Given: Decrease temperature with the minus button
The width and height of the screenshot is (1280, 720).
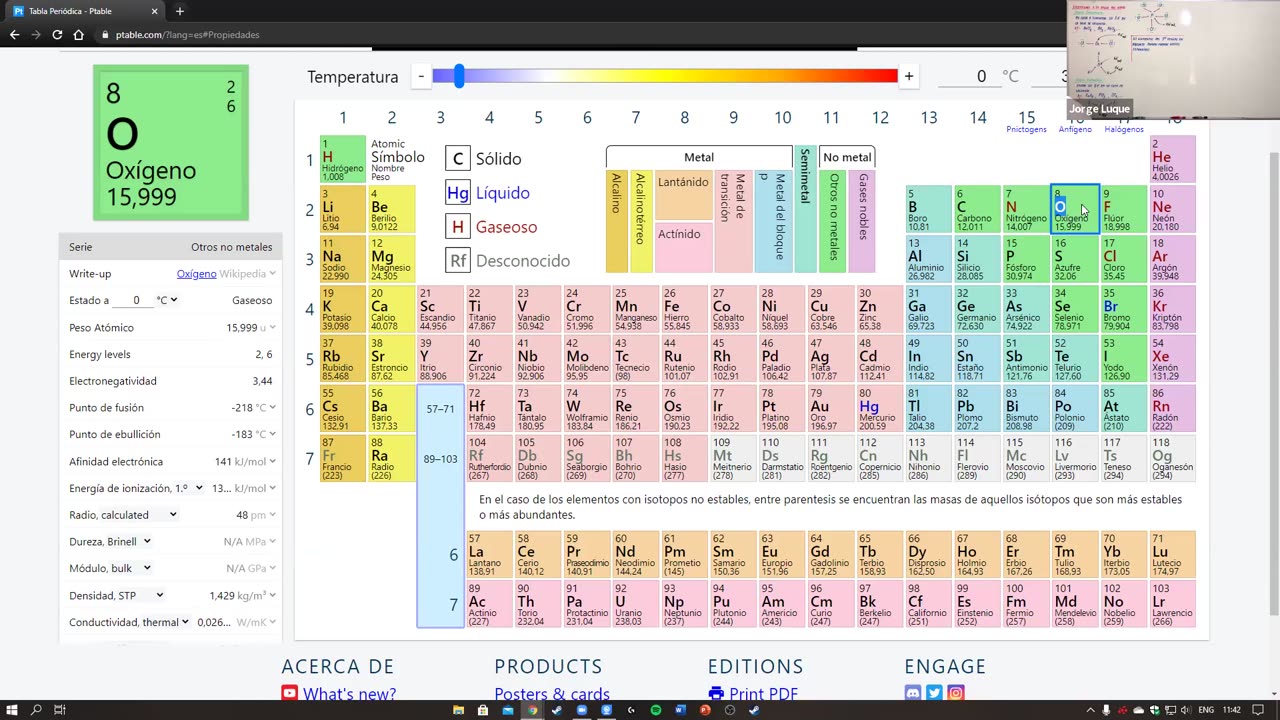Looking at the screenshot, I should click(x=421, y=76).
